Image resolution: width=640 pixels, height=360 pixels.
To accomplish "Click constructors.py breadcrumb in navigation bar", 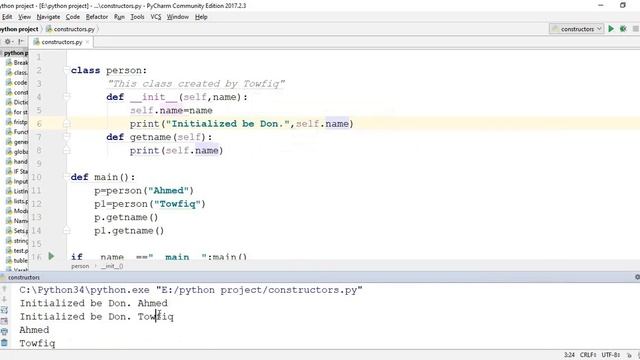I will (x=70, y=29).
